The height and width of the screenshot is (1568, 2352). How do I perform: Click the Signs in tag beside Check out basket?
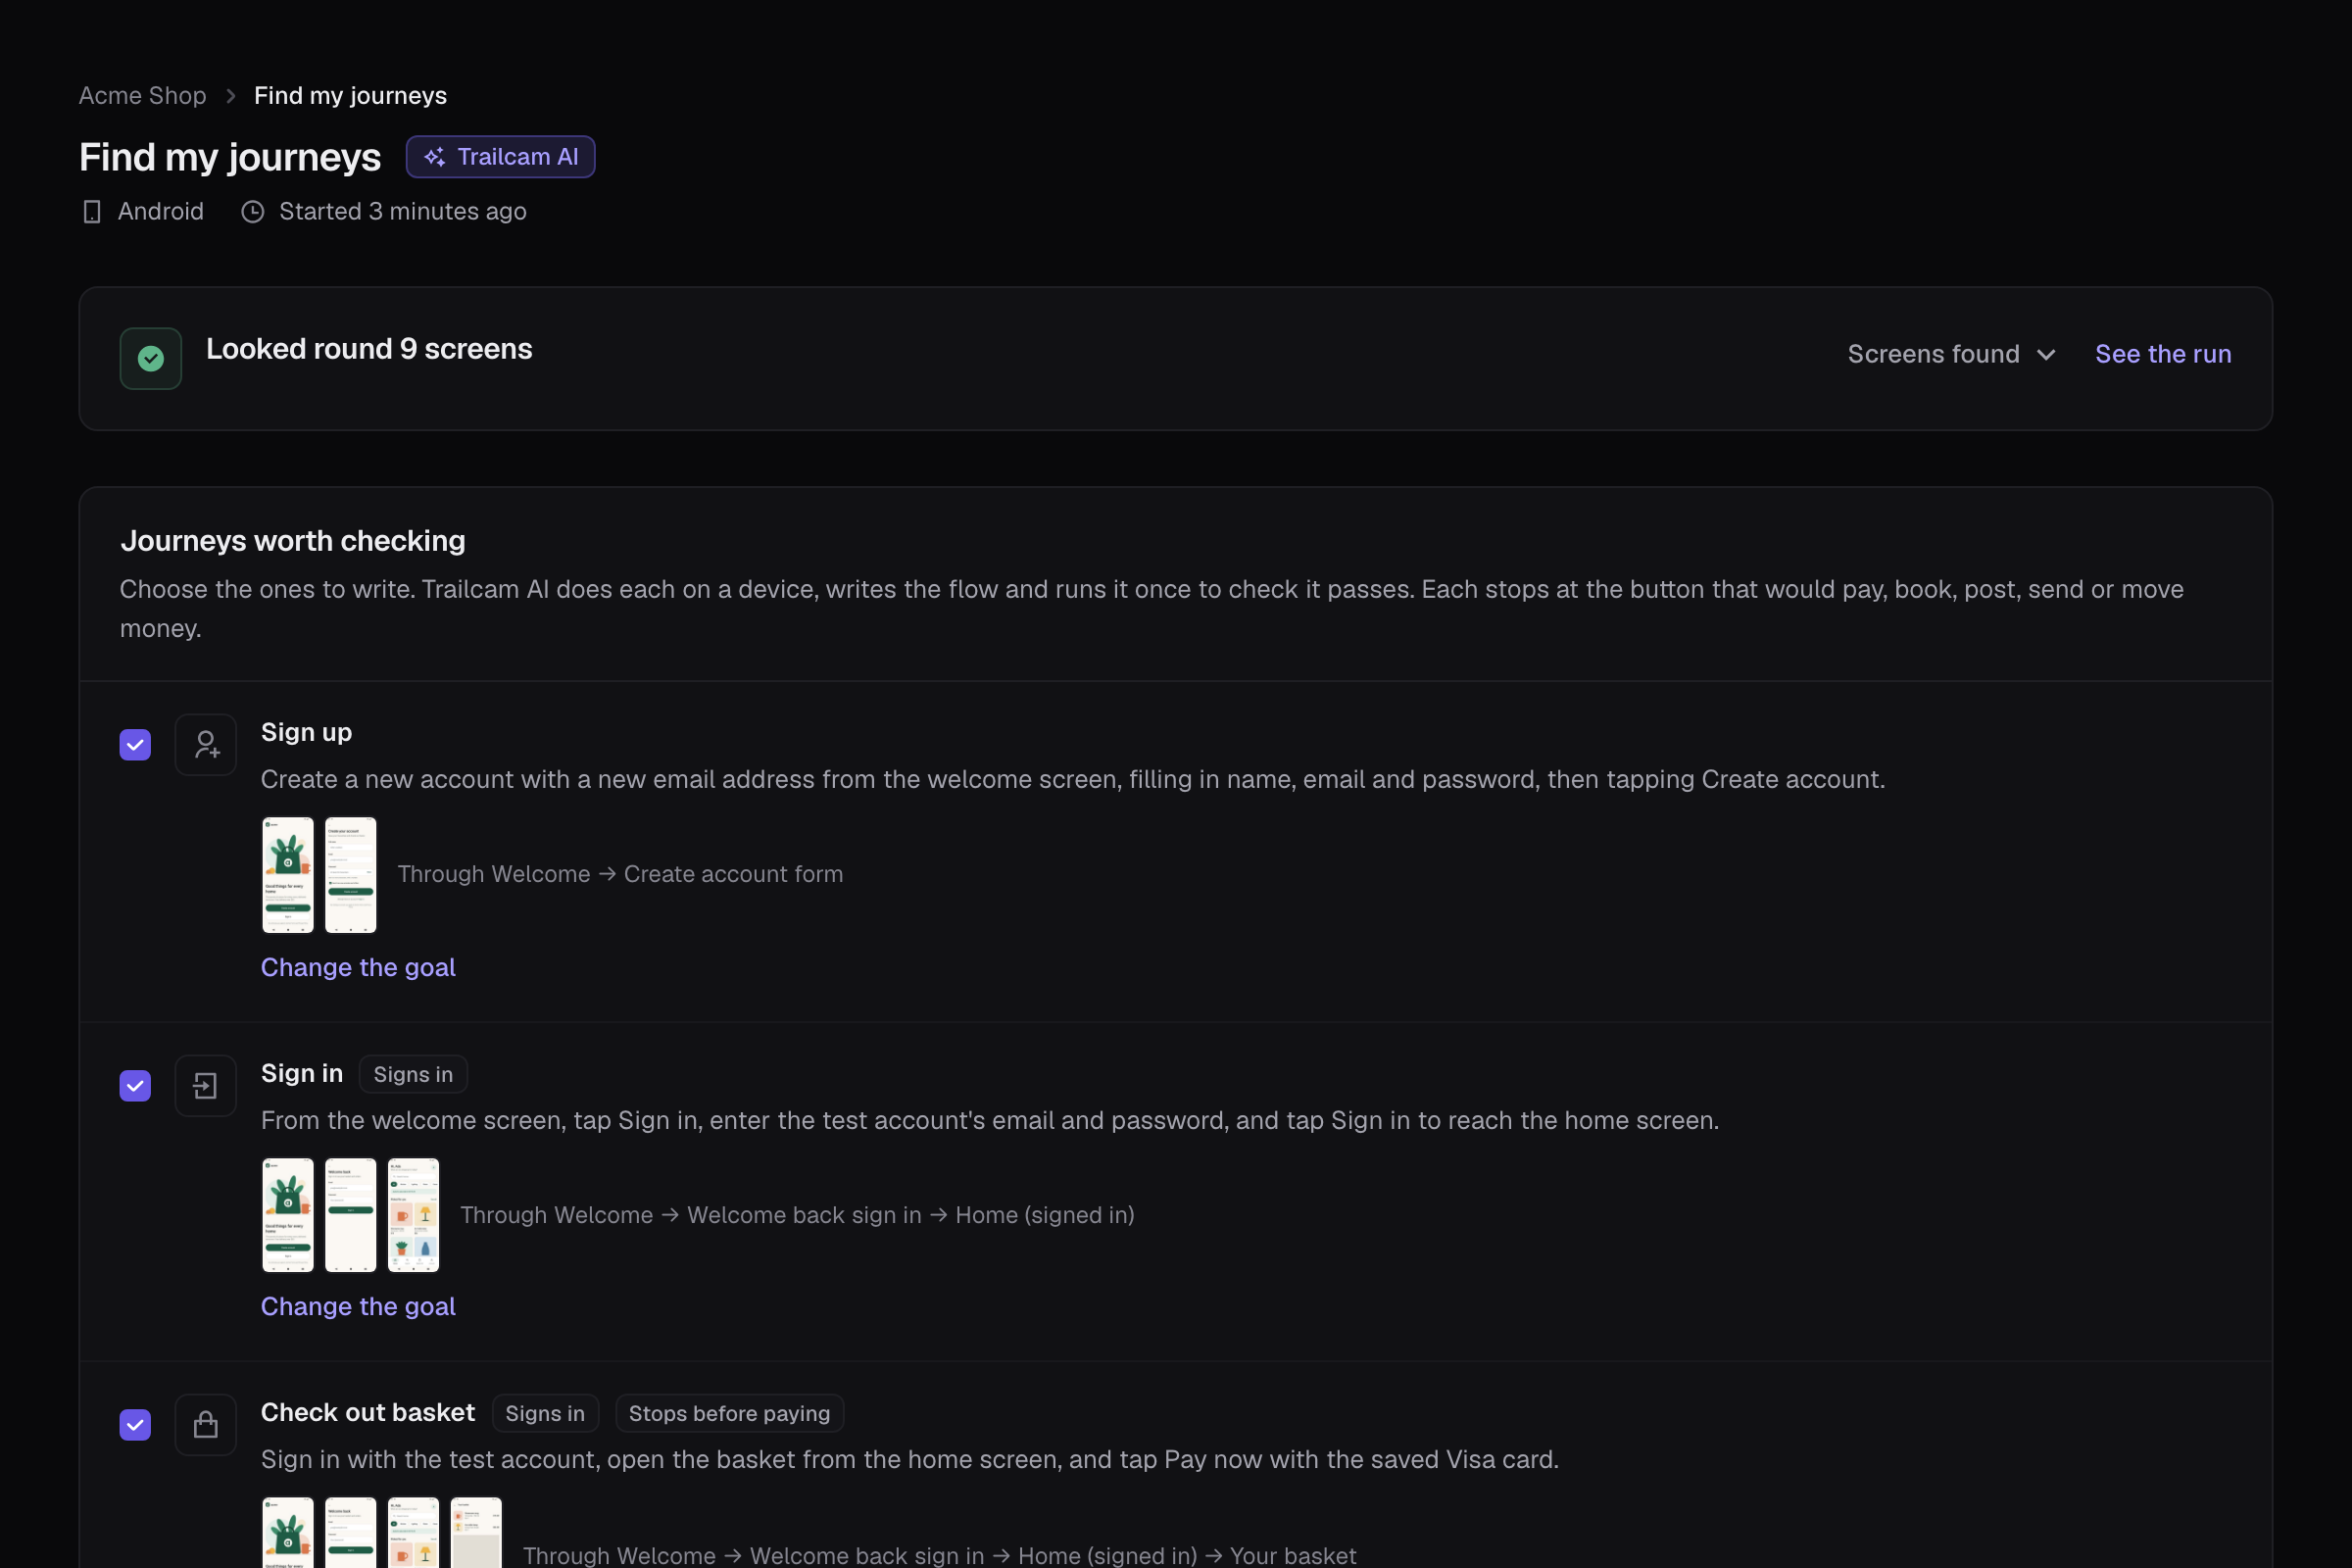tap(545, 1413)
